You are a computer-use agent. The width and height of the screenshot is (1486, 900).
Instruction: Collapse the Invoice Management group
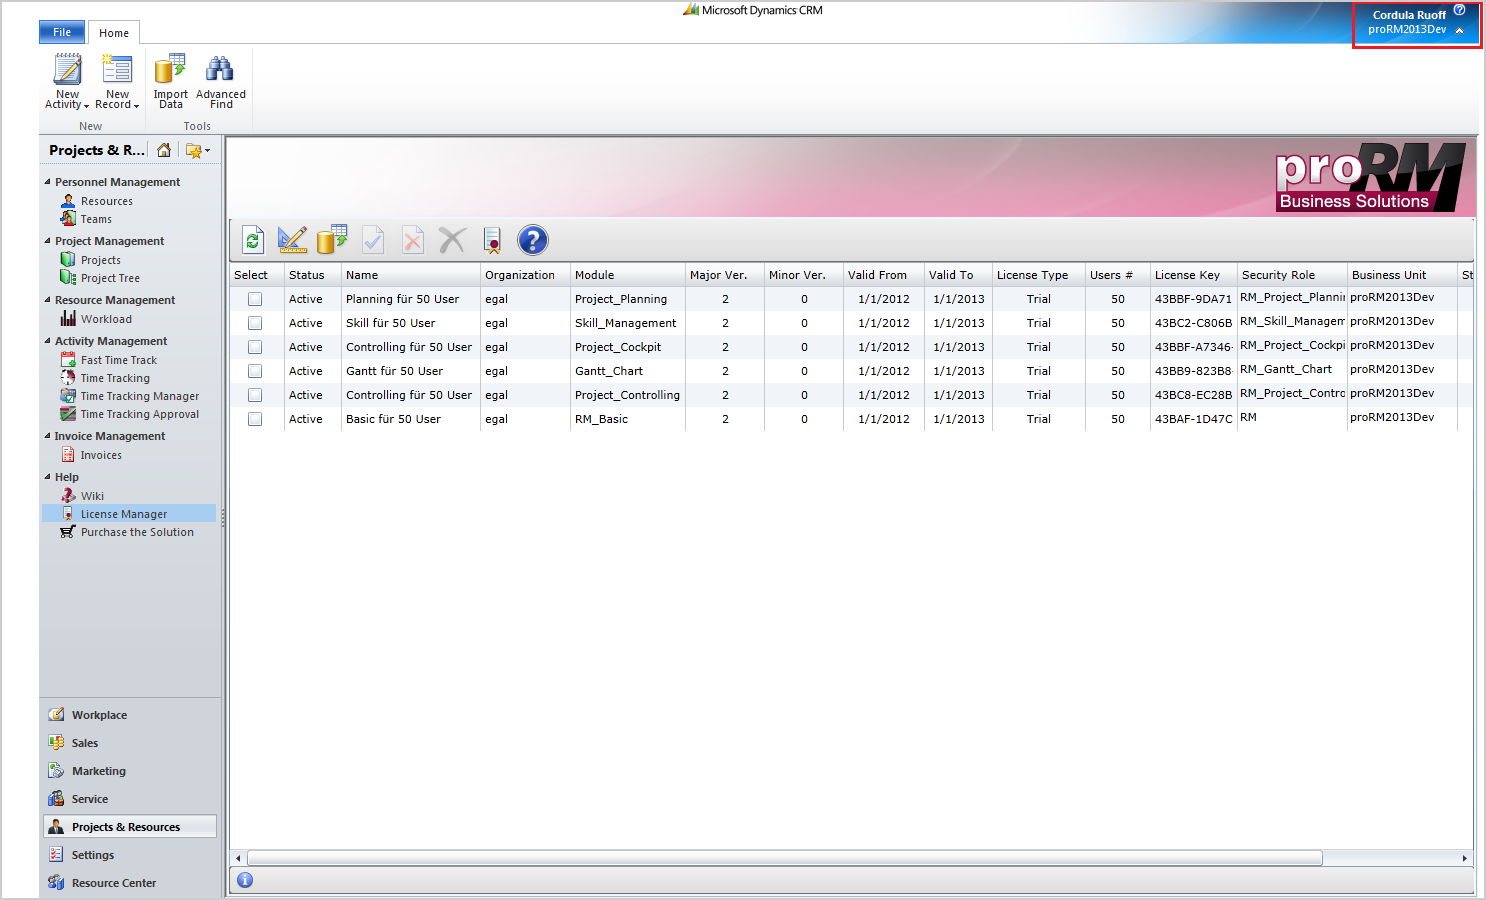pyautogui.click(x=47, y=436)
